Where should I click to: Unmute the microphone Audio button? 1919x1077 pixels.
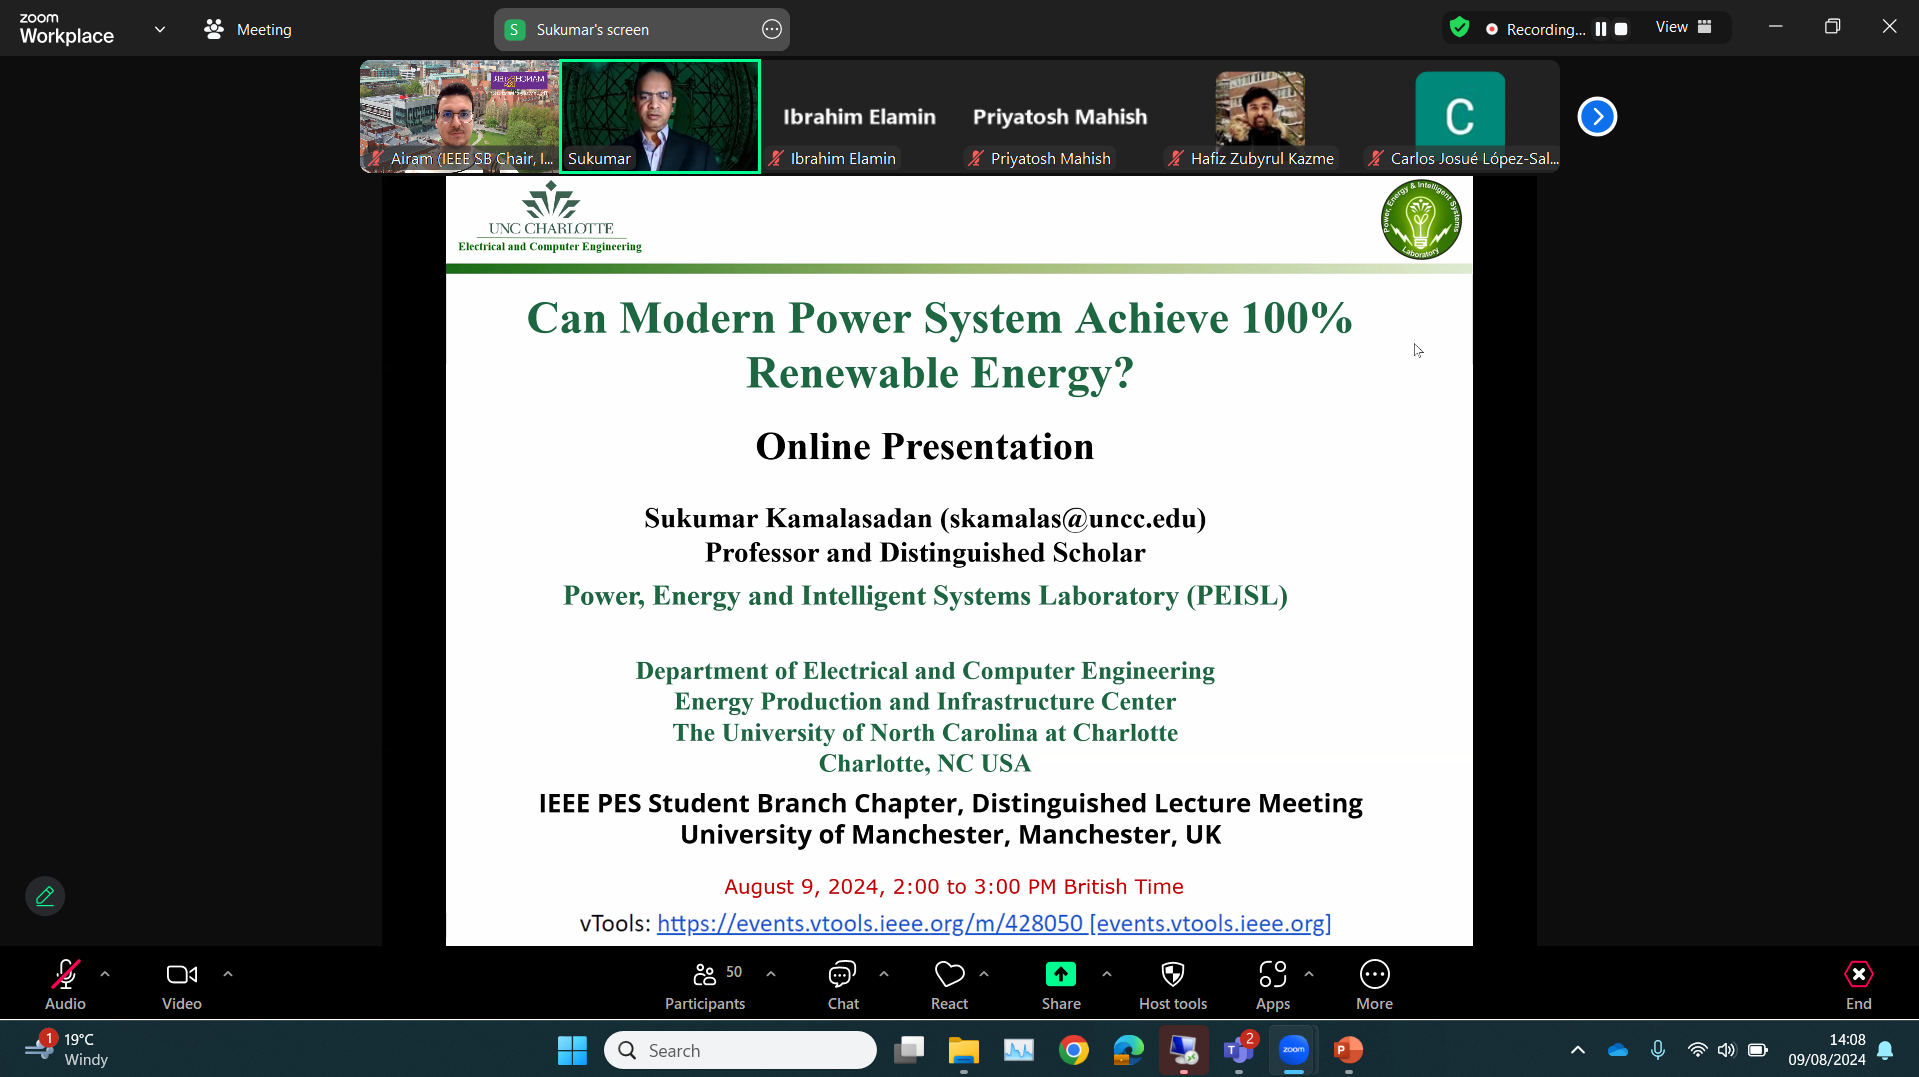pos(65,985)
